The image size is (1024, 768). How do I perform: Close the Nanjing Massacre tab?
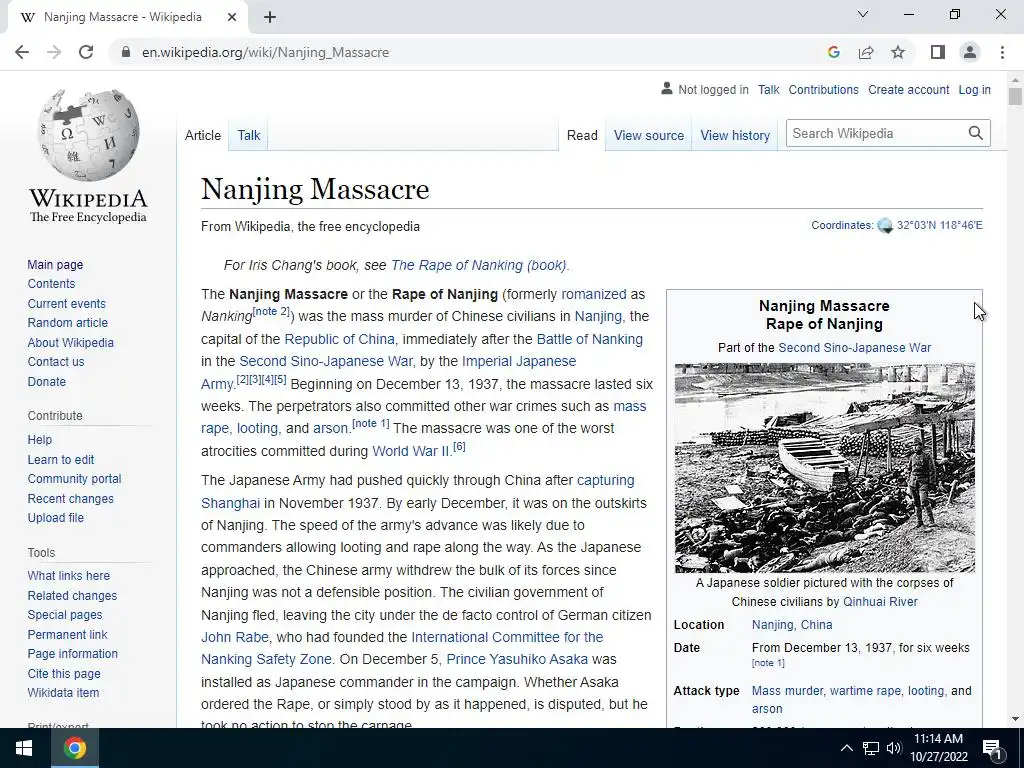pos(232,17)
